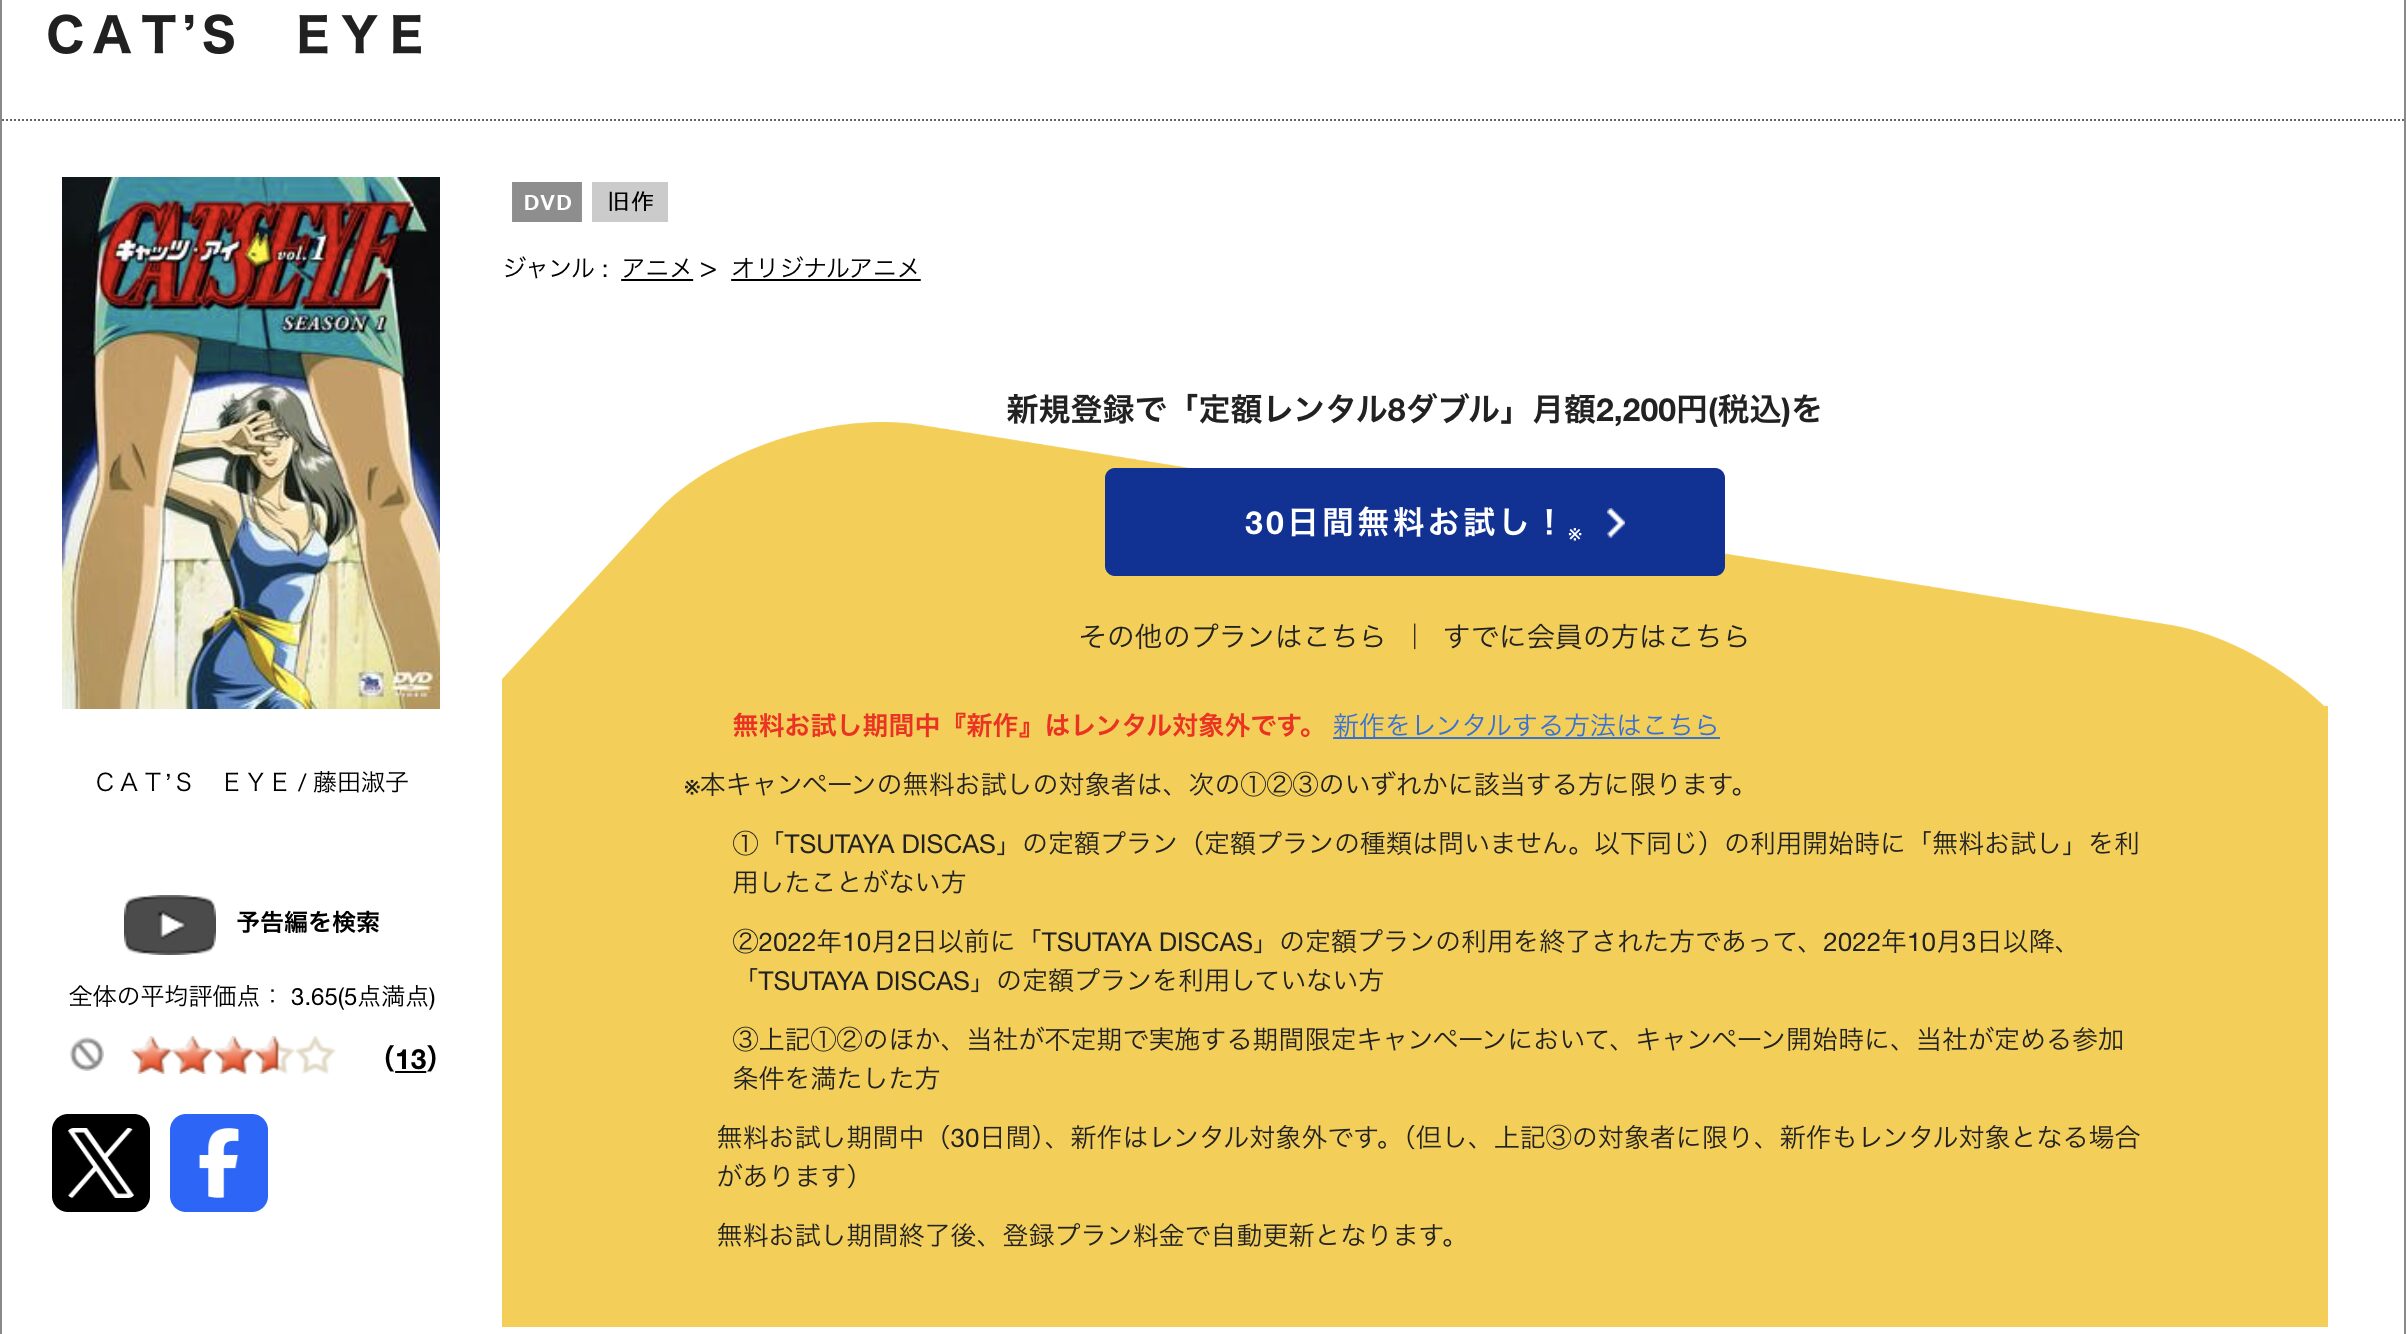The width and height of the screenshot is (2406, 1334).
Task: Click the CAT'S EYE / 藤田淑子 caption
Action: coord(252,782)
